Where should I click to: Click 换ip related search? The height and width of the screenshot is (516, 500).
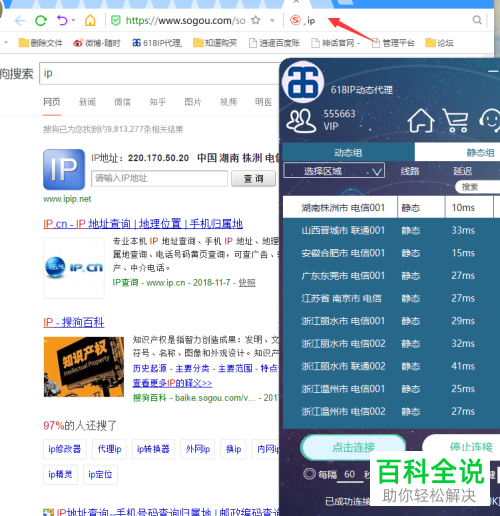pos(233,449)
